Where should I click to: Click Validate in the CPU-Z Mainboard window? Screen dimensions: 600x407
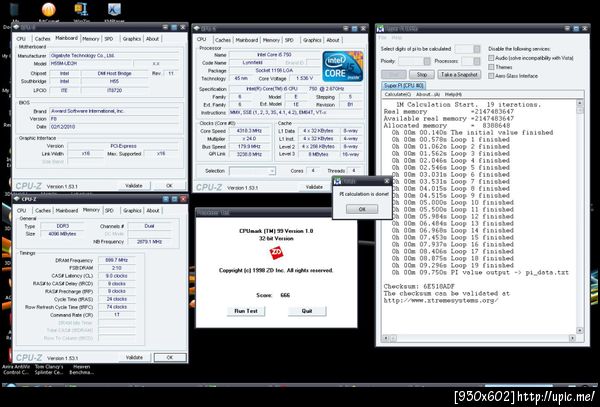point(134,186)
